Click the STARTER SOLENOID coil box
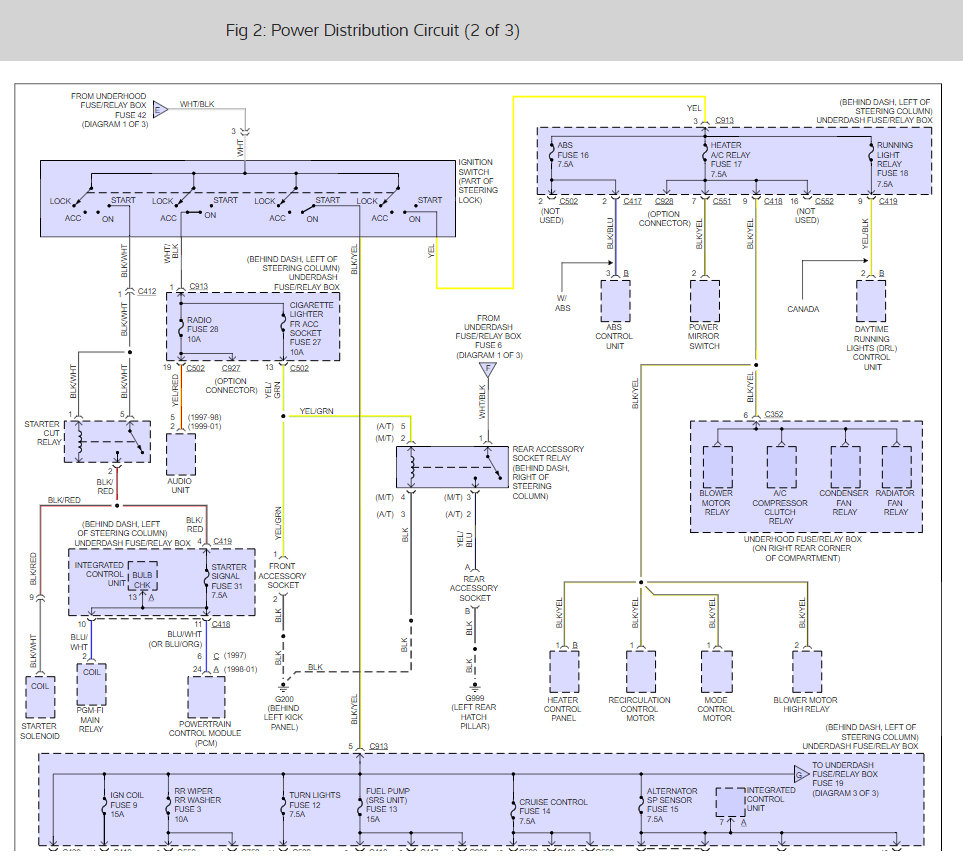The image size is (963, 858). pyautogui.click(x=40, y=696)
